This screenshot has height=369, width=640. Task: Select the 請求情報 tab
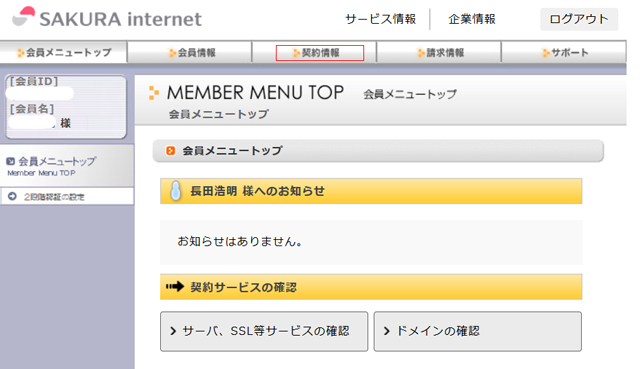click(x=439, y=53)
